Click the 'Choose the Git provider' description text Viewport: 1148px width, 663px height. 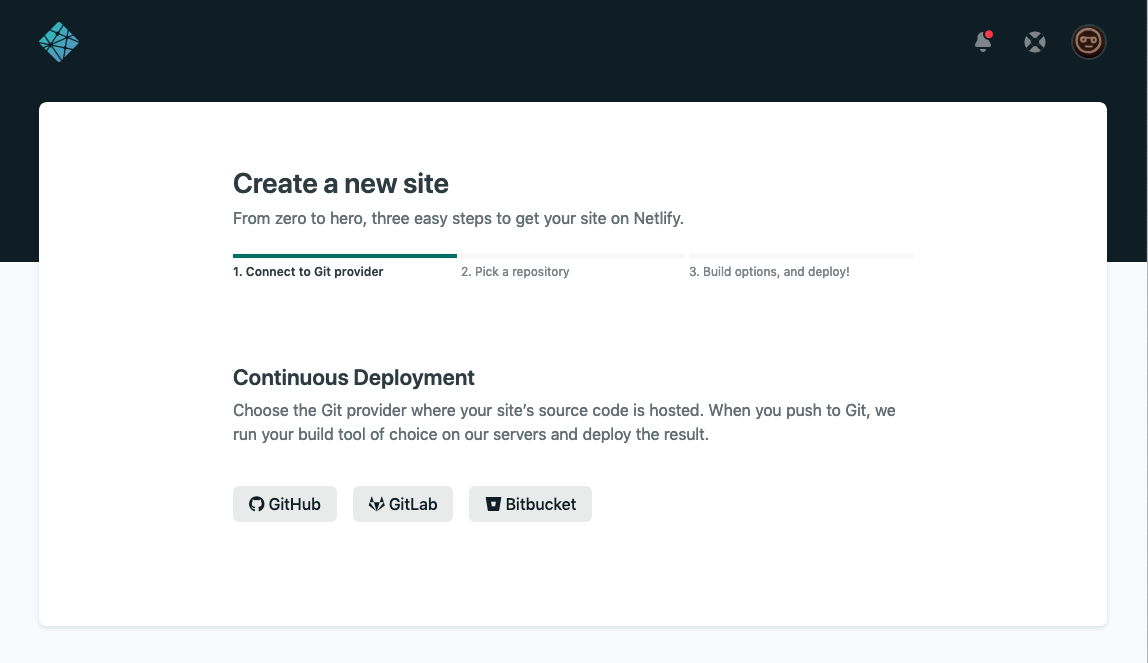click(x=564, y=422)
